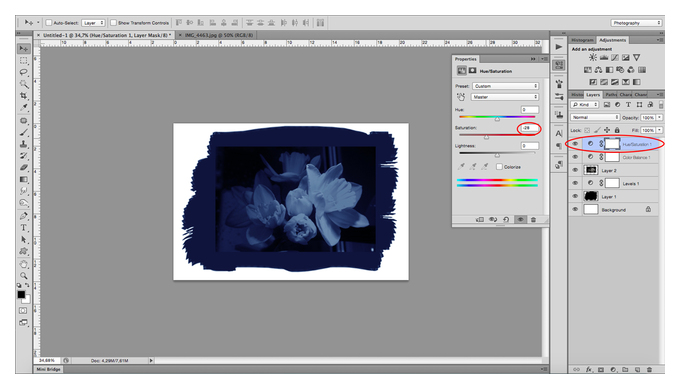
Task: Select the Quick Selection tool
Action: tap(23, 84)
